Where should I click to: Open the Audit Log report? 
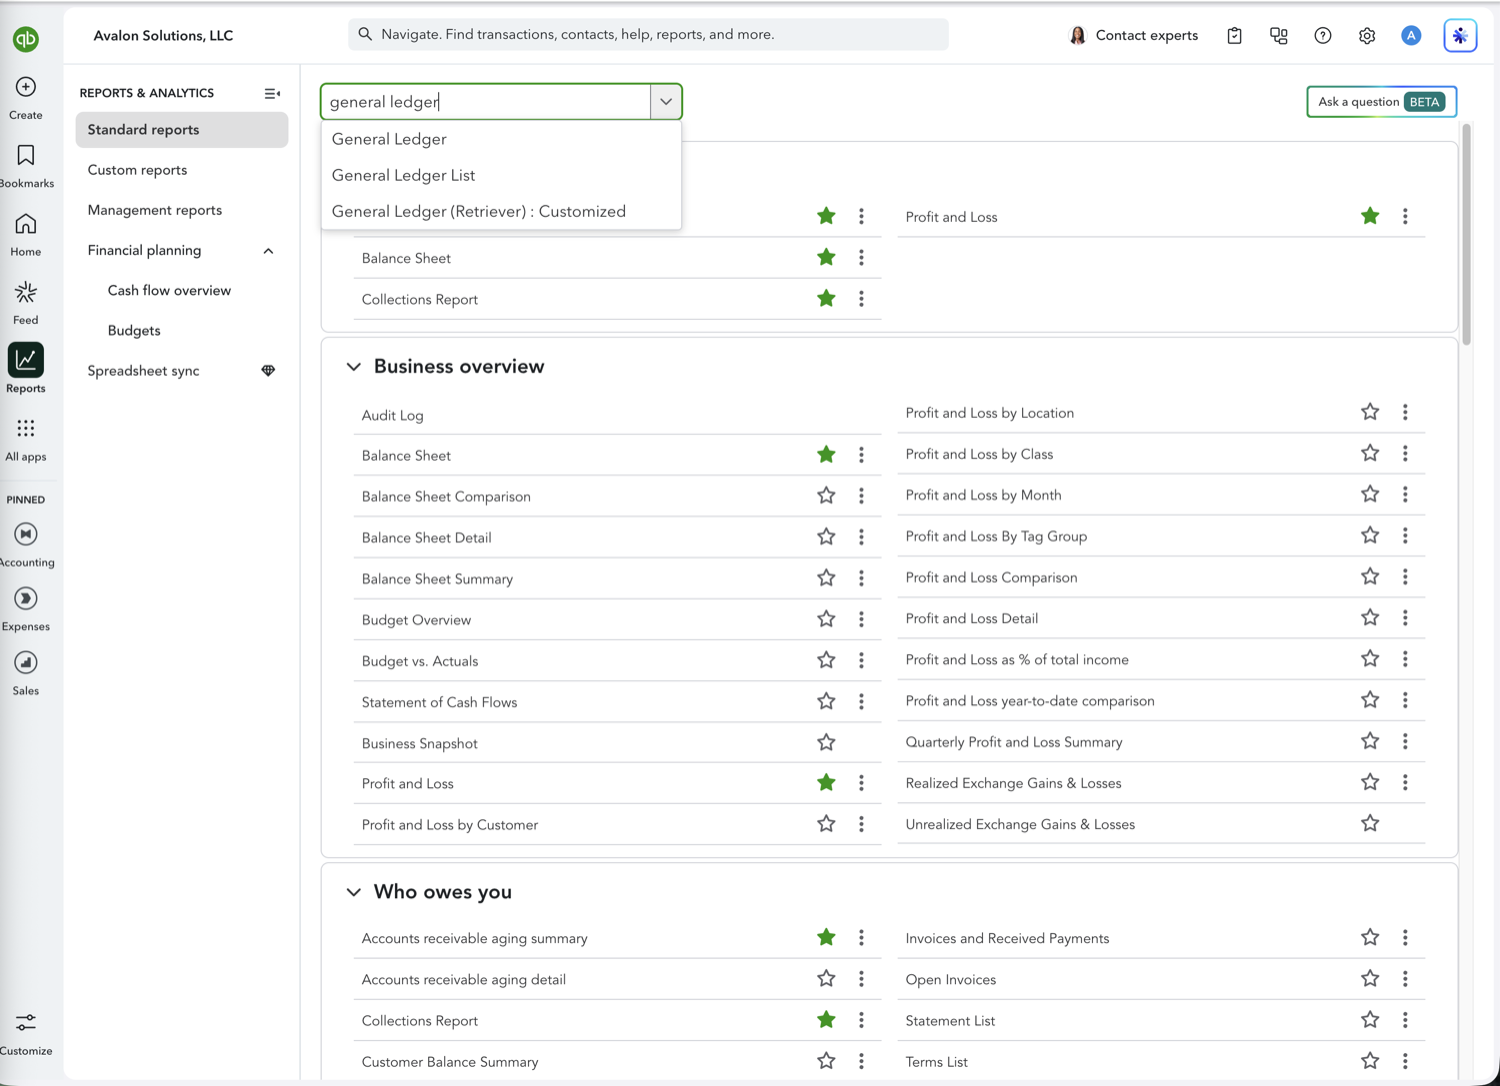coord(392,415)
